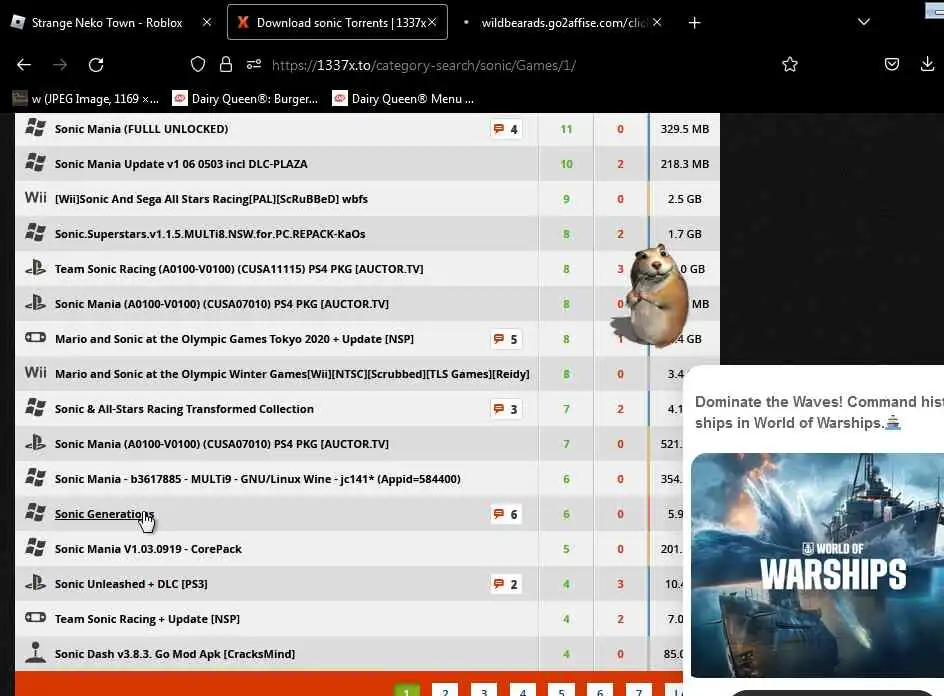Click the browser Back arrow
Screen dimensions: 944x696
23,64
